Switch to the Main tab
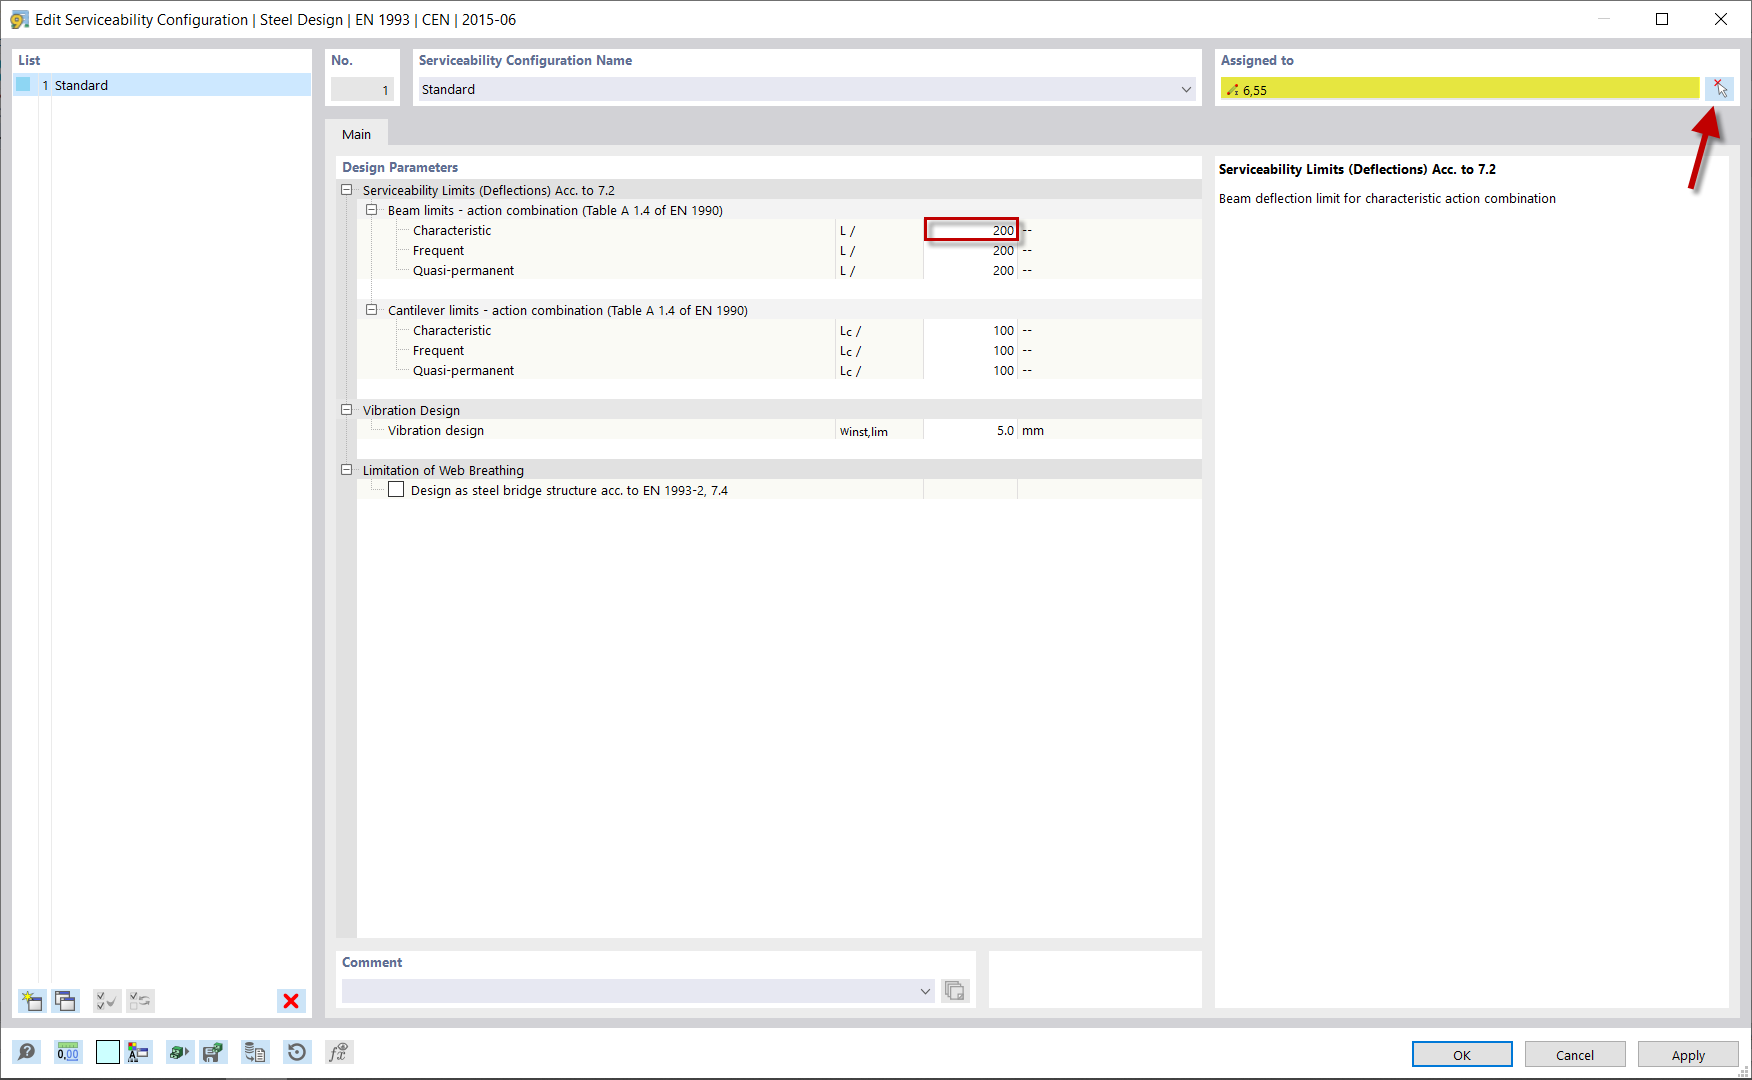This screenshot has width=1752, height=1080. point(356,133)
